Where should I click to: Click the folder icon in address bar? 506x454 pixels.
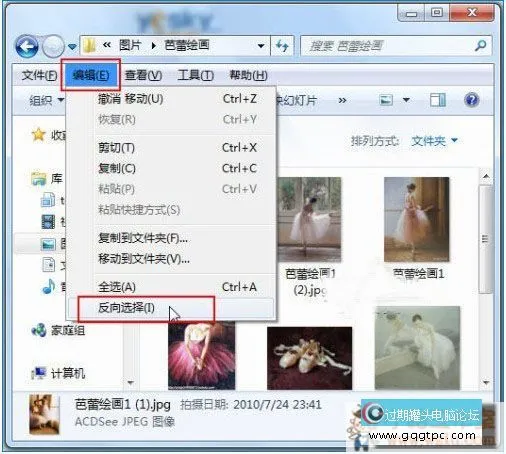point(89,46)
